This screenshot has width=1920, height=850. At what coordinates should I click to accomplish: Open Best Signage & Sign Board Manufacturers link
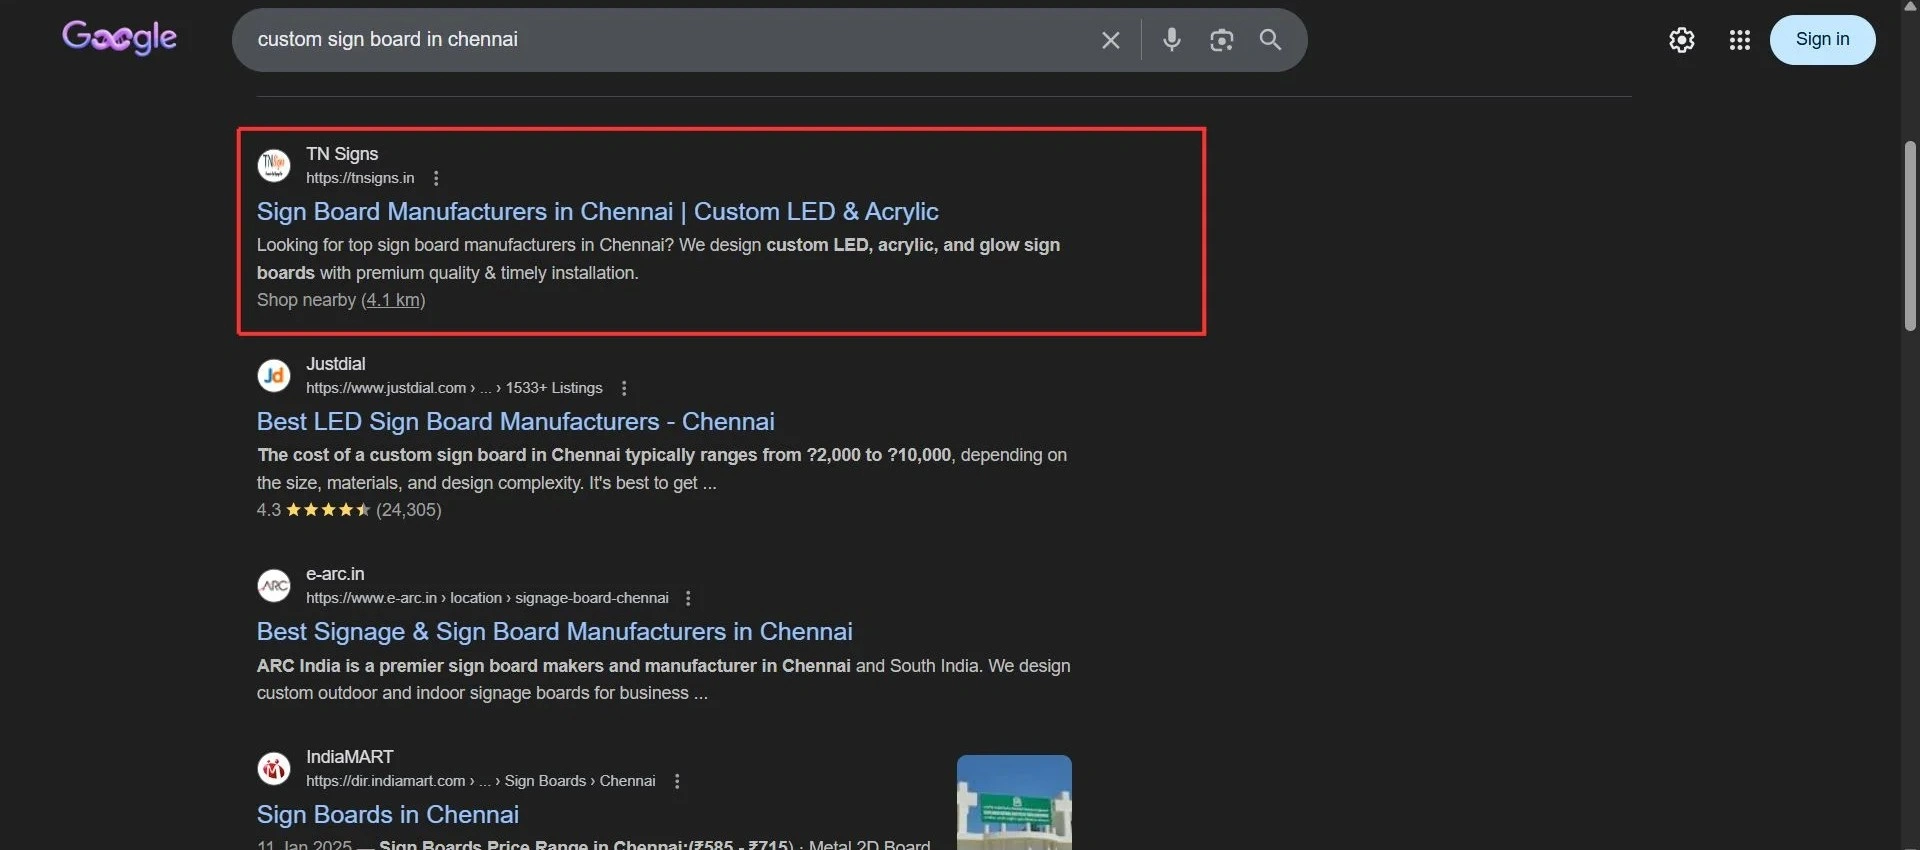(x=554, y=632)
